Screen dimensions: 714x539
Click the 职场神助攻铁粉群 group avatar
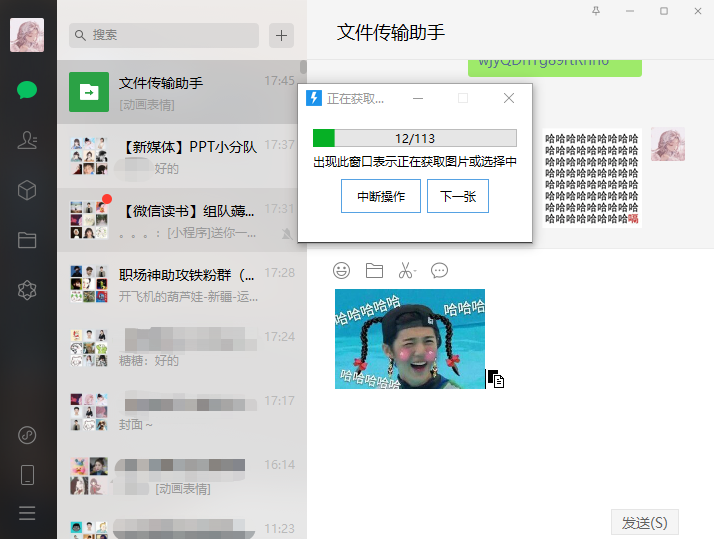click(x=89, y=284)
